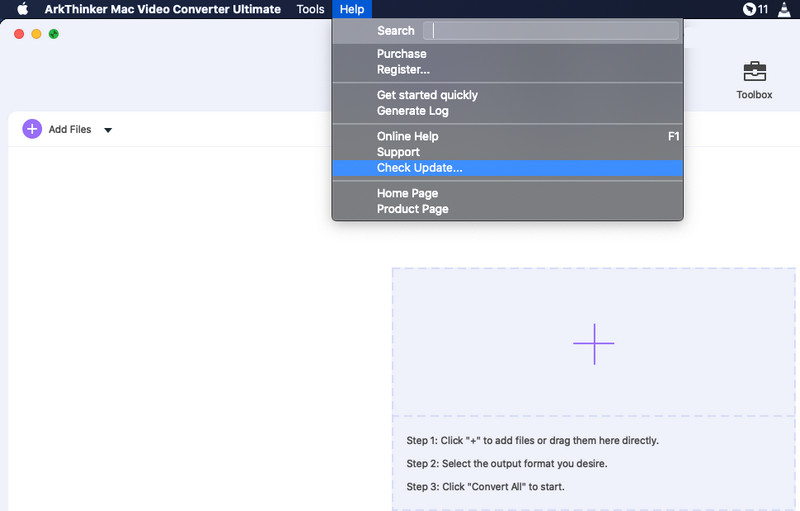Open the Apple menu

point(22,9)
